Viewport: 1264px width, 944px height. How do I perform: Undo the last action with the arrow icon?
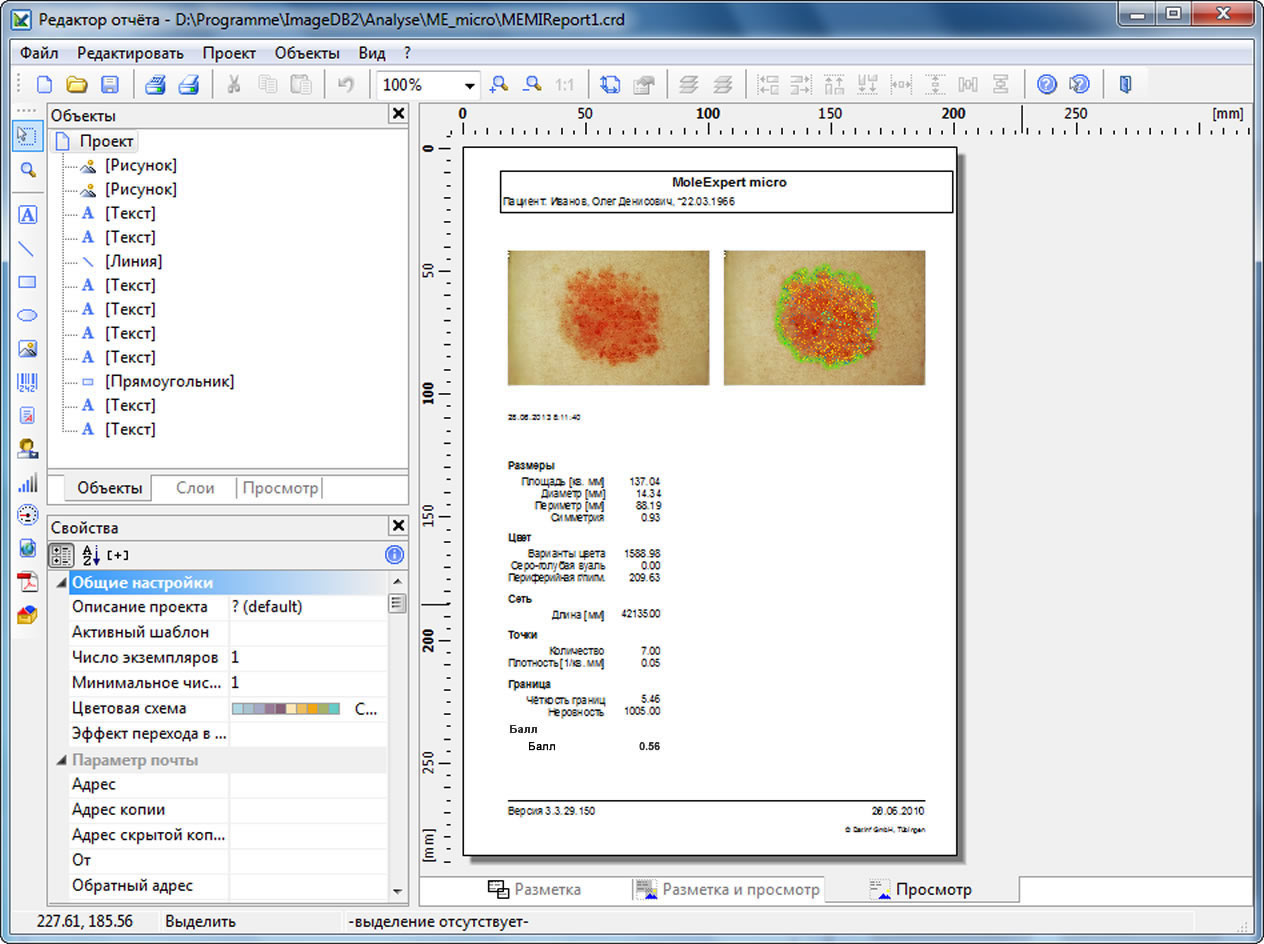[346, 85]
